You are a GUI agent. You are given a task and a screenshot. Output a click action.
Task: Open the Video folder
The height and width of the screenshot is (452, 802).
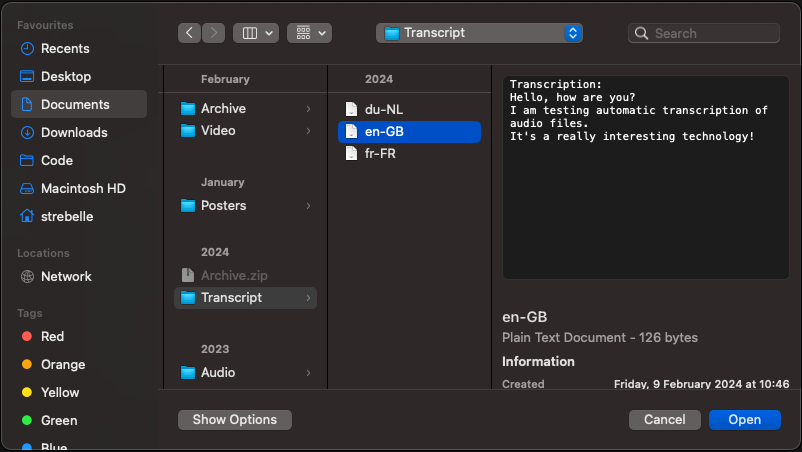pos(246,131)
